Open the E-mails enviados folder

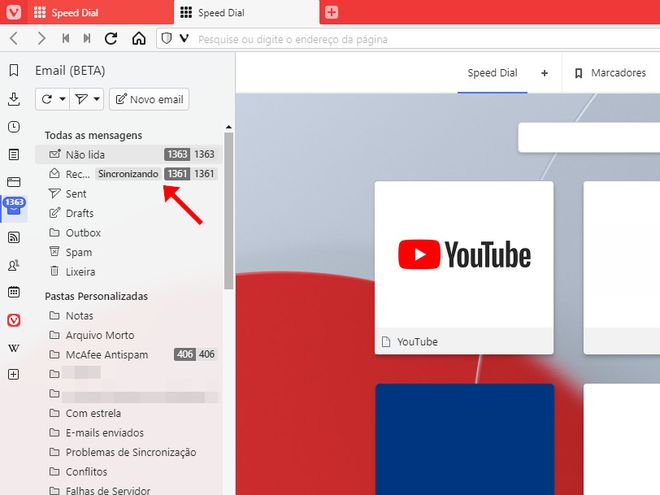pyautogui.click(x=127, y=433)
